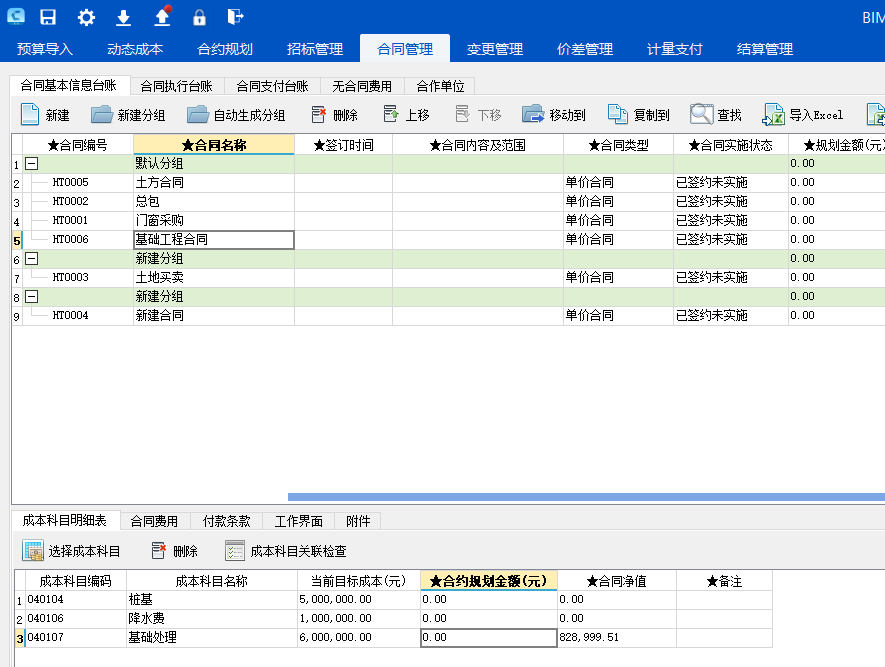Switch to 合作单位 tab
Image resolution: width=885 pixels, height=667 pixels.
440,86
